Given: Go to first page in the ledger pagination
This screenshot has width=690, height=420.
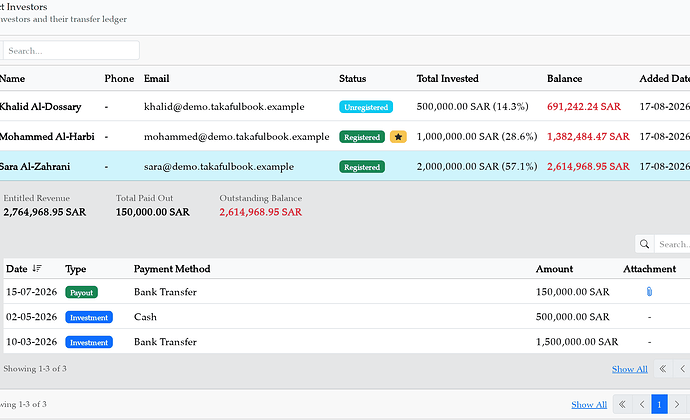Looking at the screenshot, I should tap(663, 368).
